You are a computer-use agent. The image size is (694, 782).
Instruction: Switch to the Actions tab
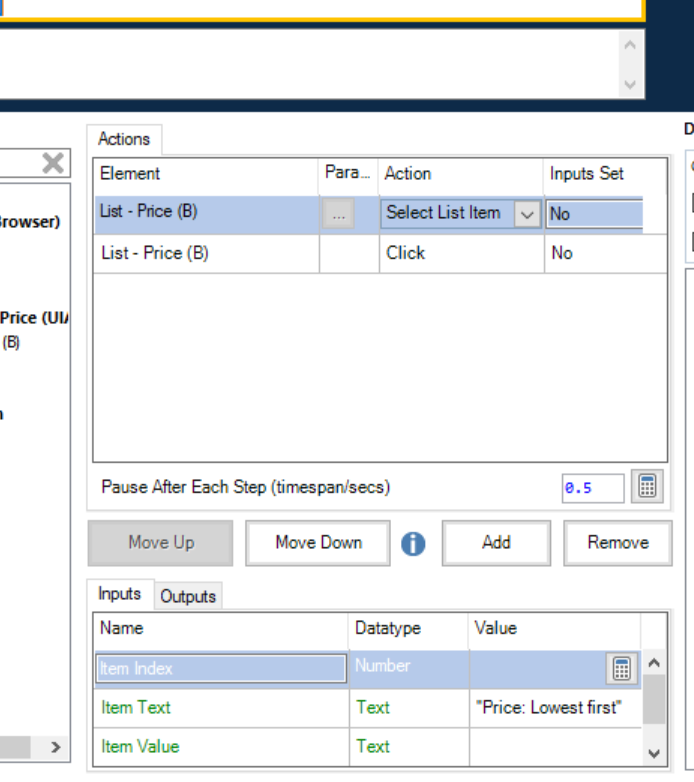click(124, 139)
